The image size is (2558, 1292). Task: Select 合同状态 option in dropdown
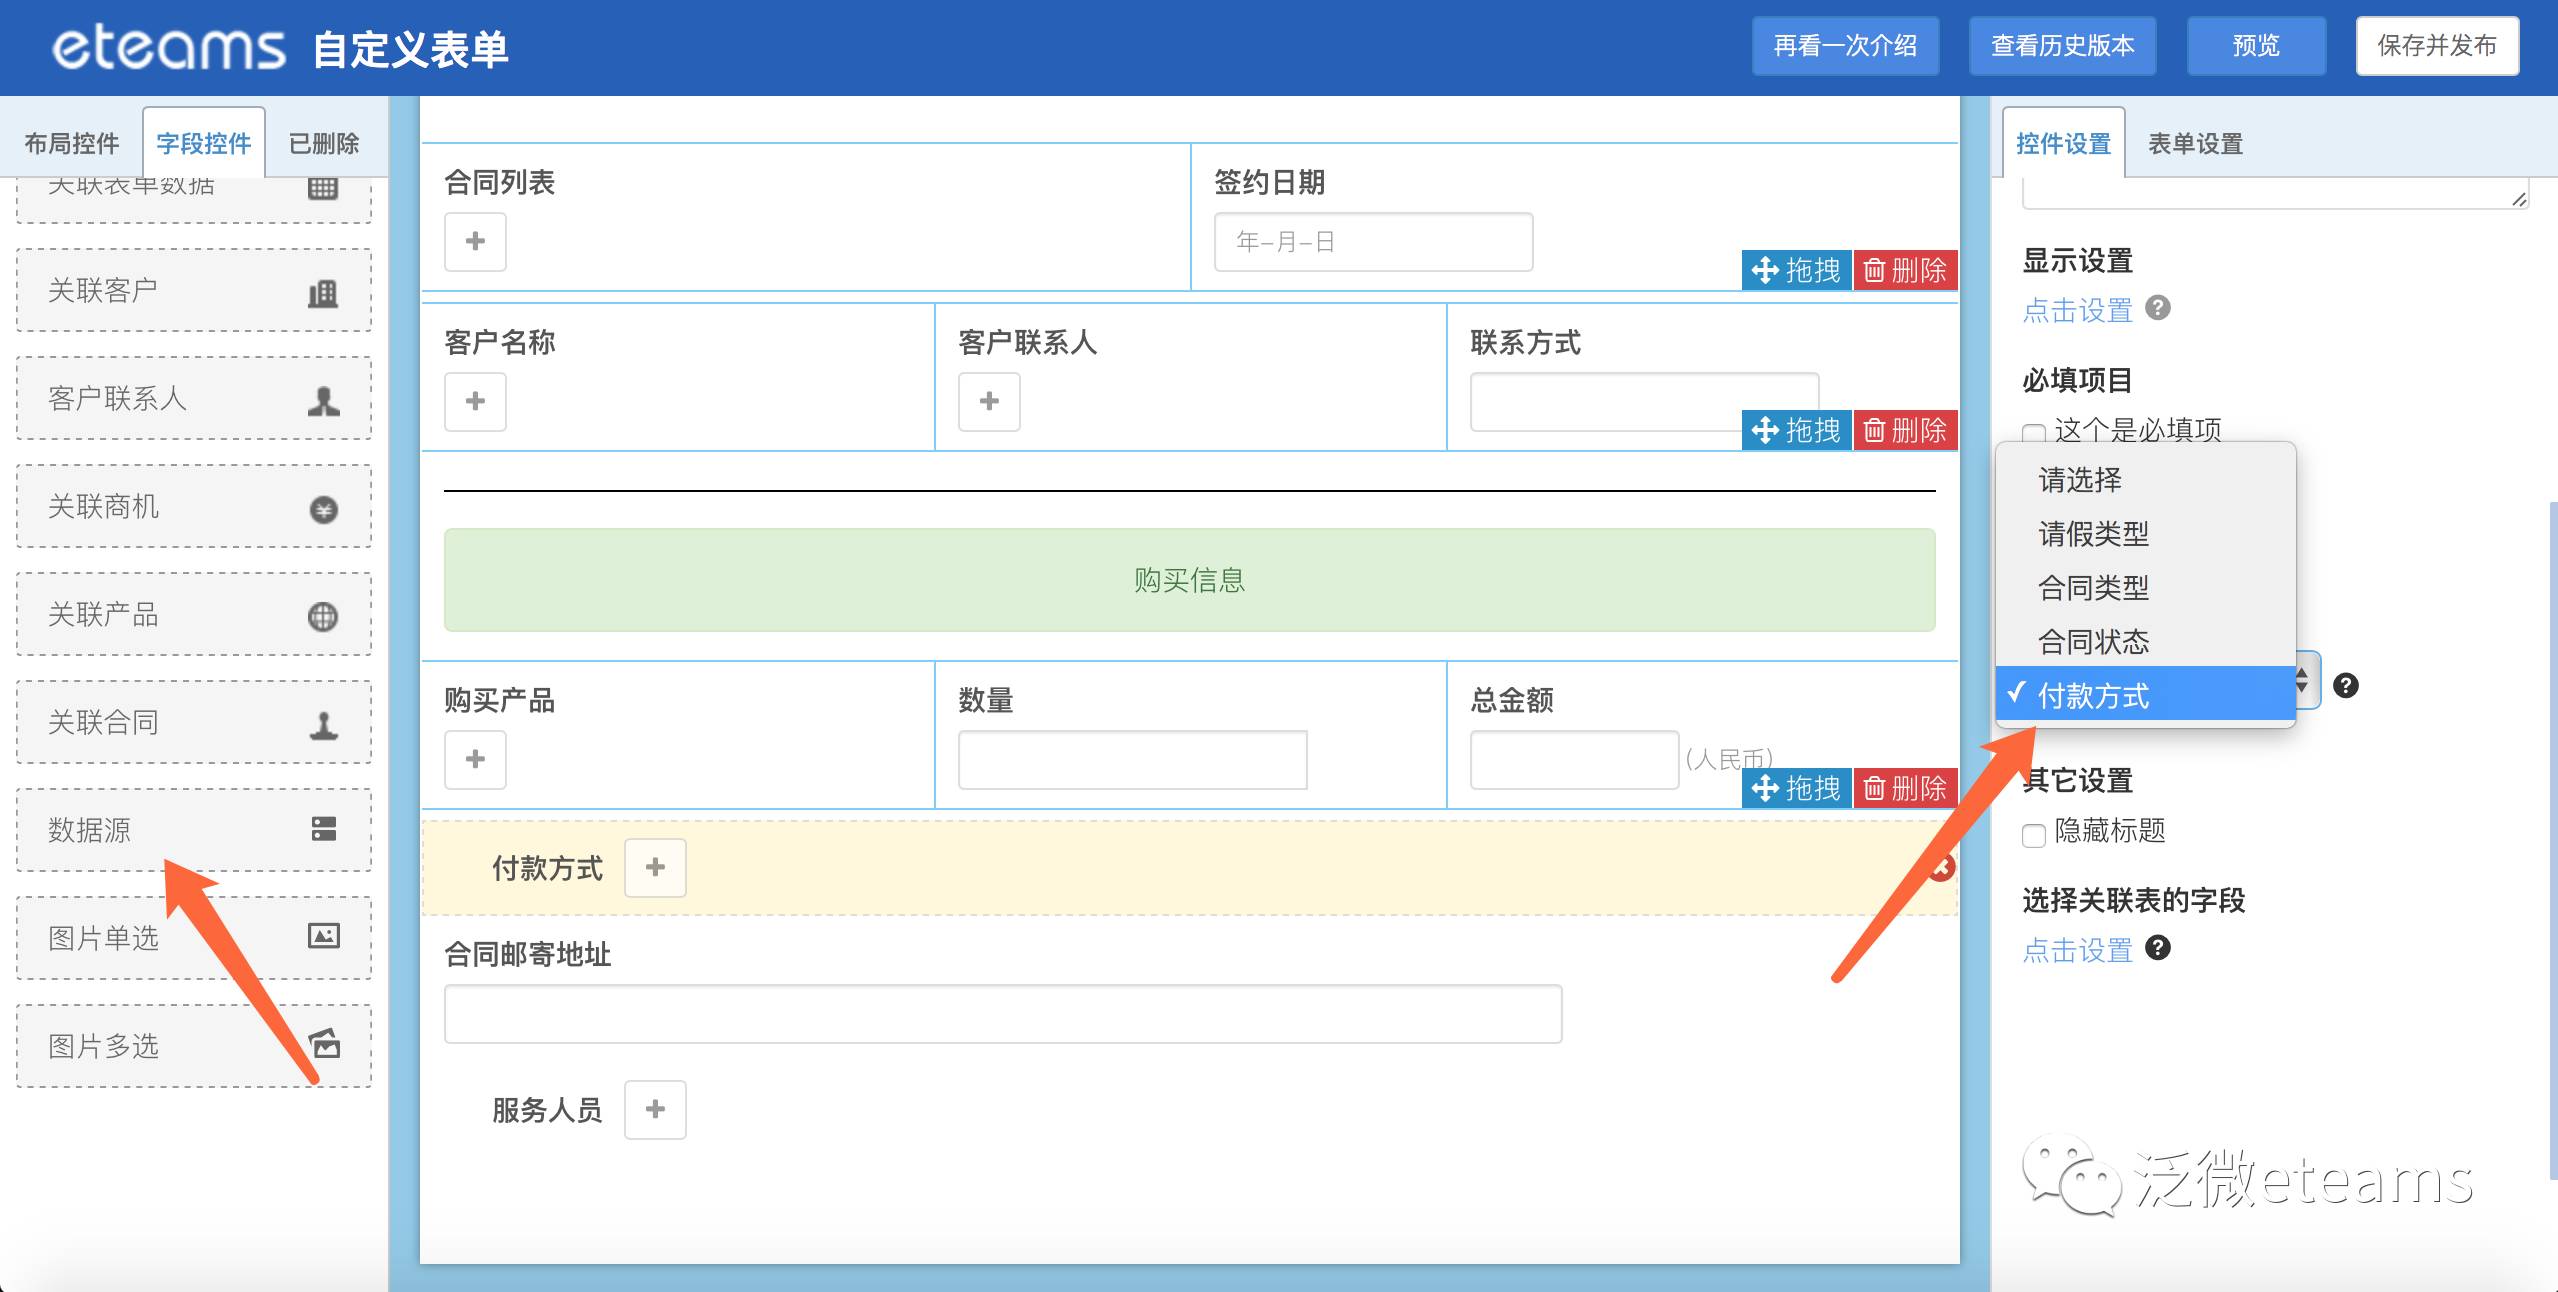click(x=2093, y=642)
